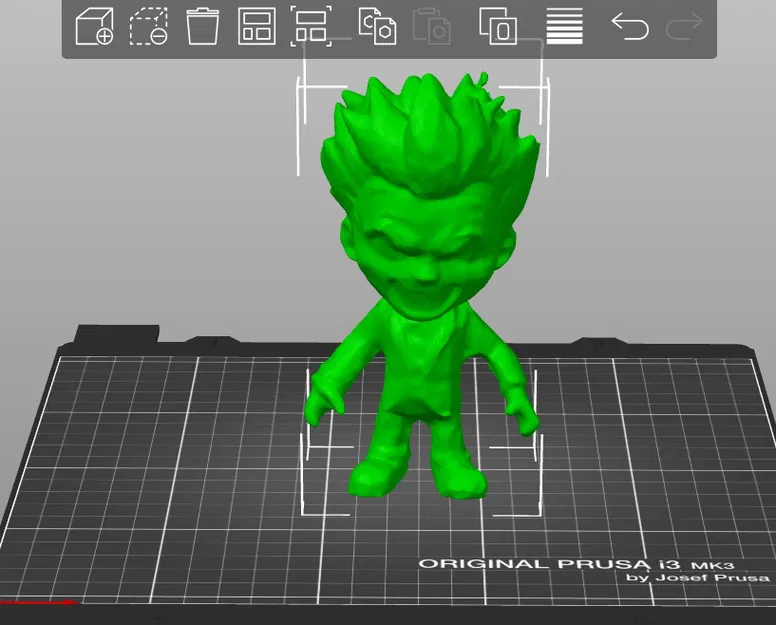Screen dimensions: 776x625
Task: Click the Copy icon
Action: (x=377, y=27)
